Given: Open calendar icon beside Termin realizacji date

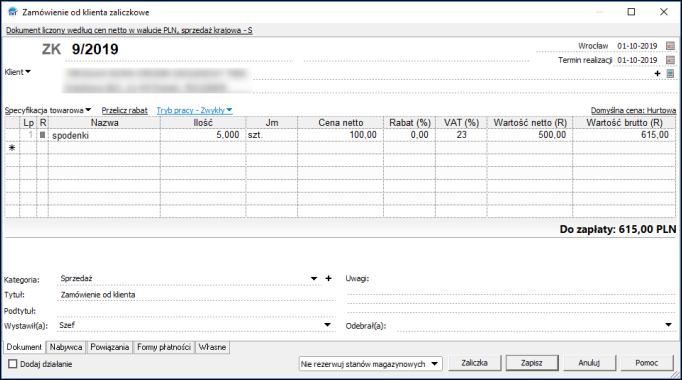Looking at the screenshot, I should pyautogui.click(x=670, y=60).
